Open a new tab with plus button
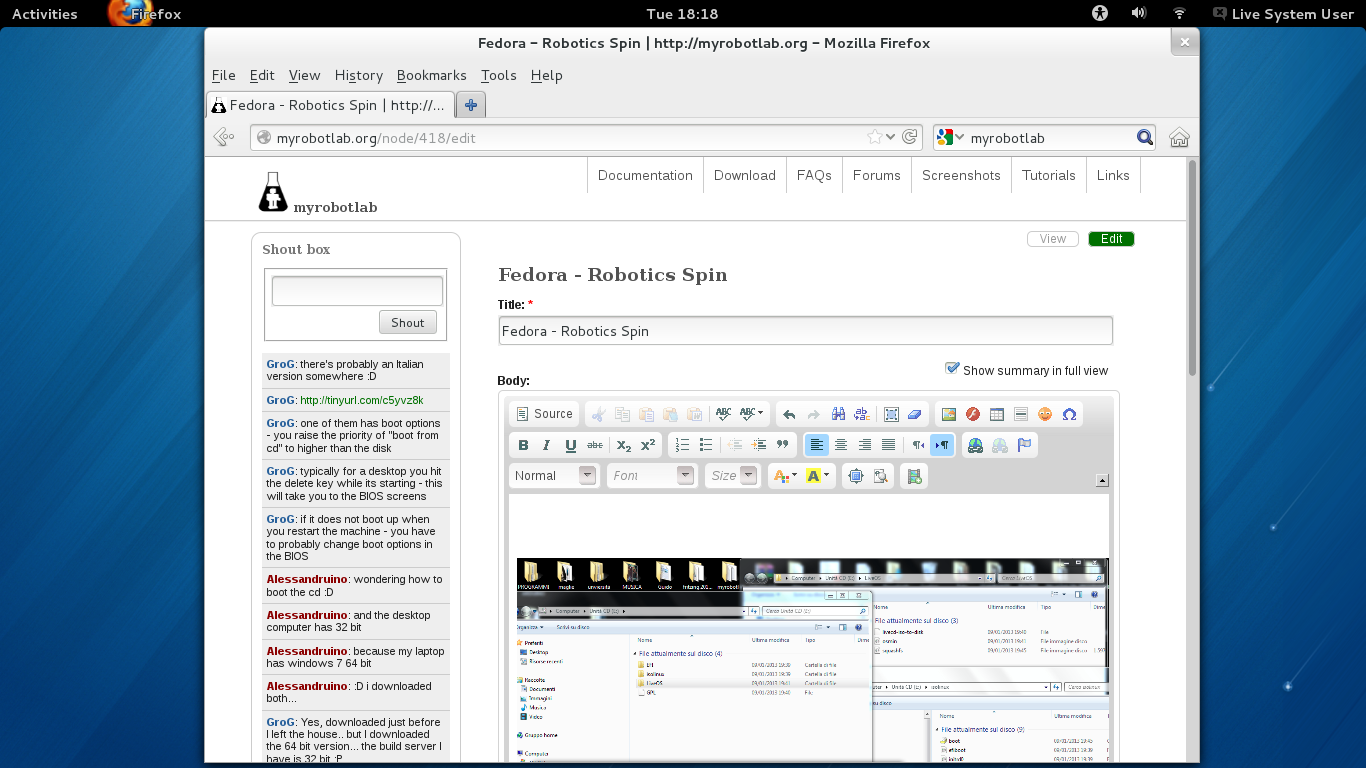This screenshot has width=1366, height=768. click(471, 105)
